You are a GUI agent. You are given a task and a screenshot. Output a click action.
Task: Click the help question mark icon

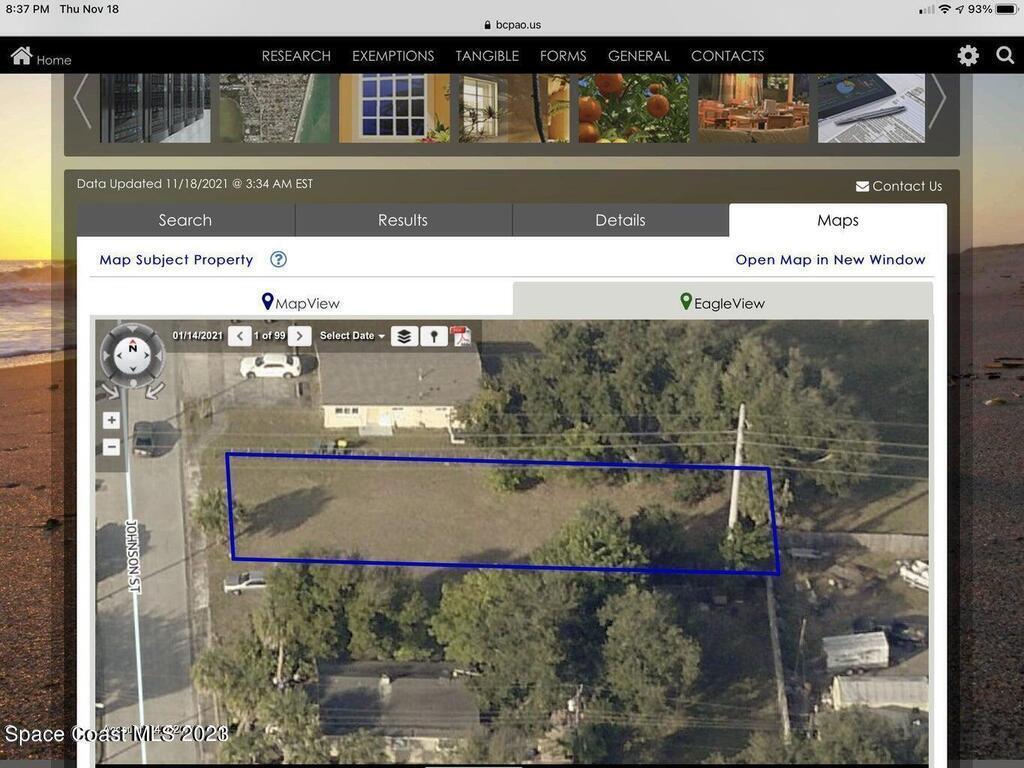(x=278, y=259)
